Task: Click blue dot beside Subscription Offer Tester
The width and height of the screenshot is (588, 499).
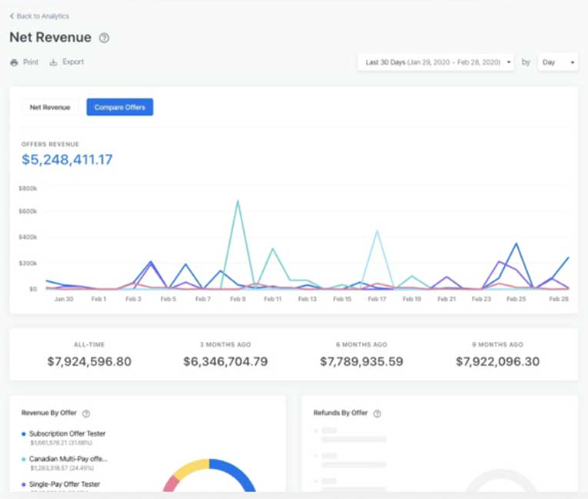Action: (x=24, y=434)
